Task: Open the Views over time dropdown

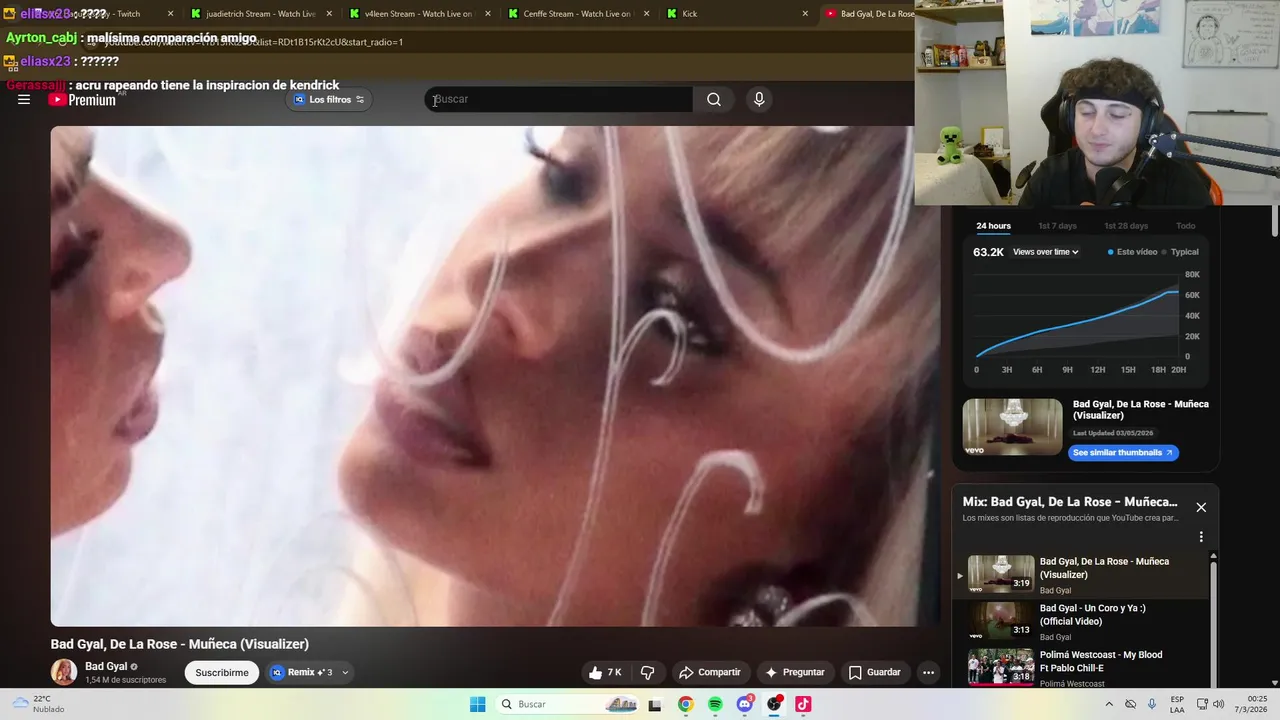Action: click(x=1046, y=252)
